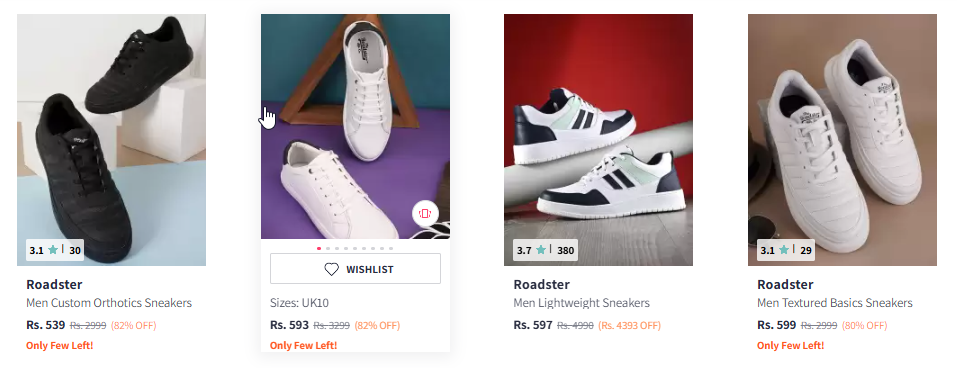Open the black Custom Orthotics Sneakers image
This screenshot has width=957, height=368.
(x=111, y=140)
